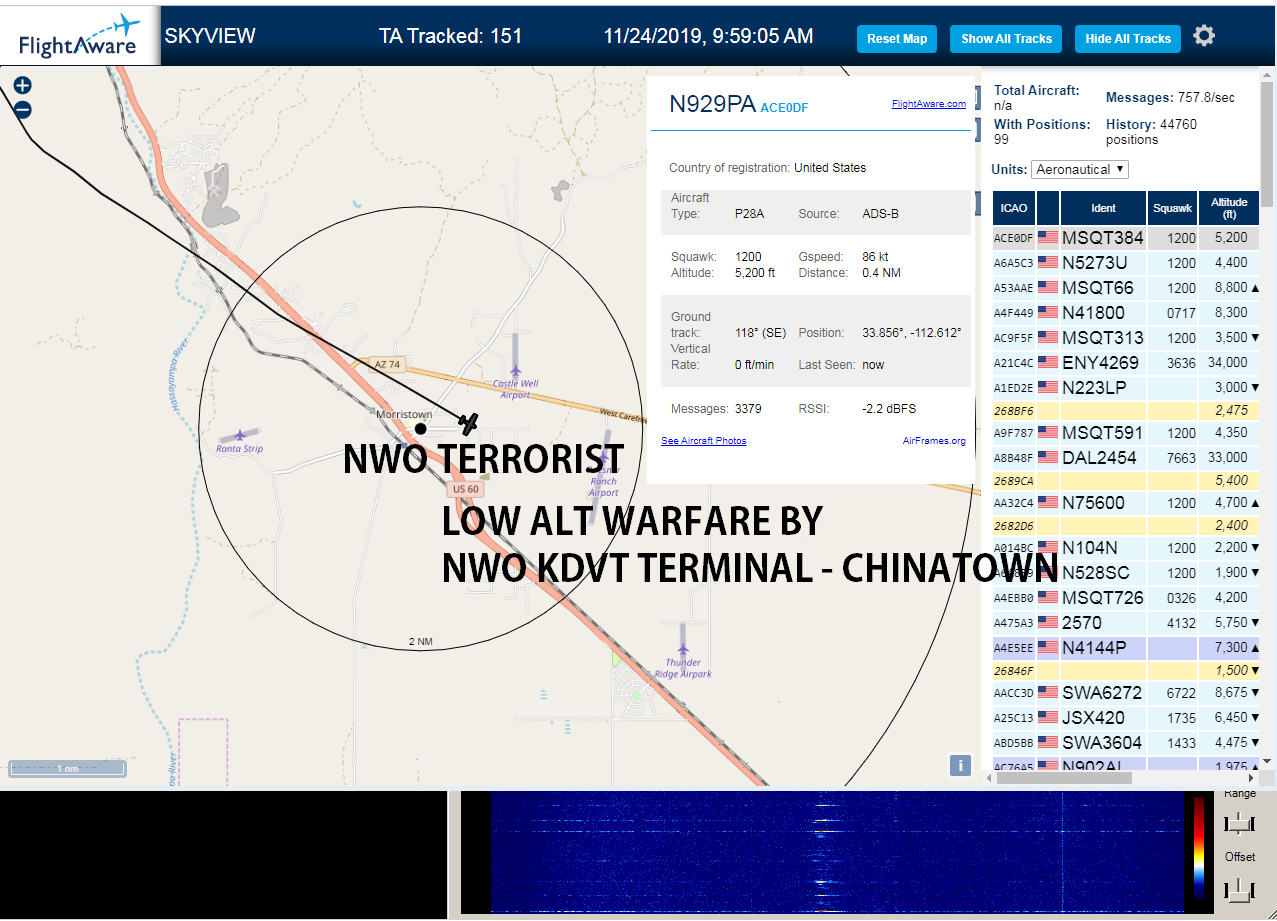
Task: Select the MSQT384 row
Action: tap(1126, 238)
